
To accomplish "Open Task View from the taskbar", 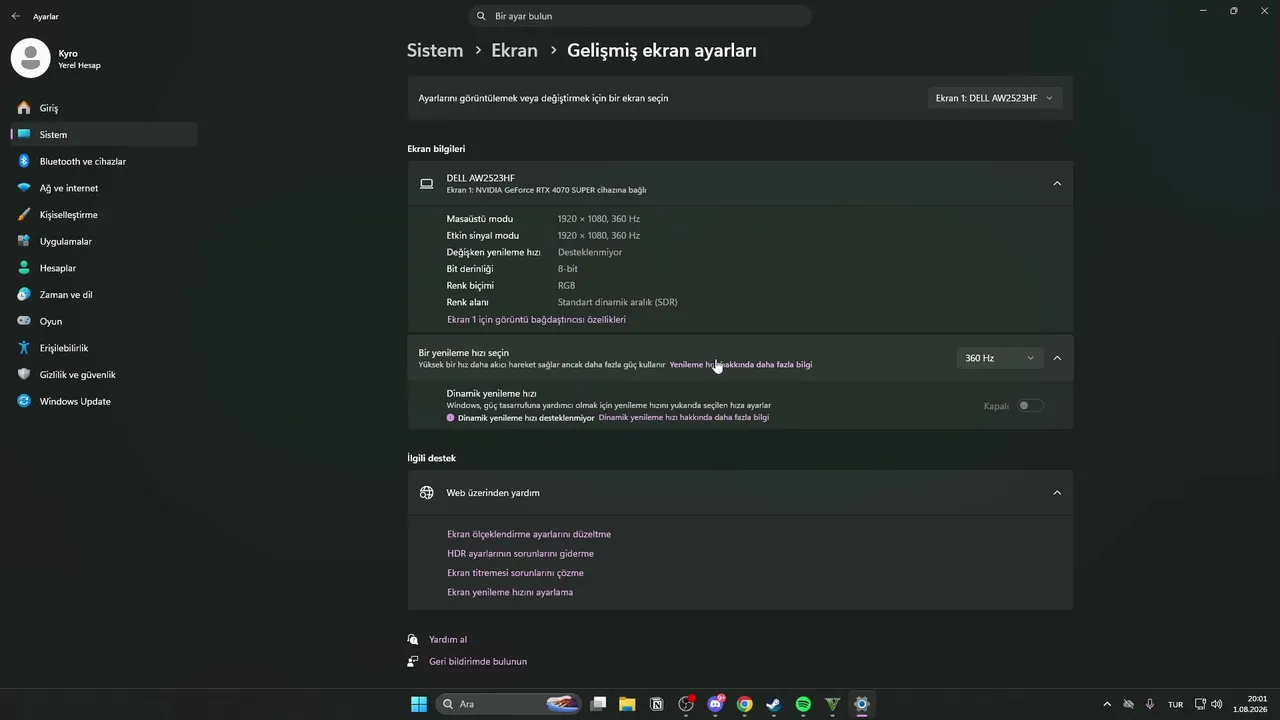I will tap(598, 704).
